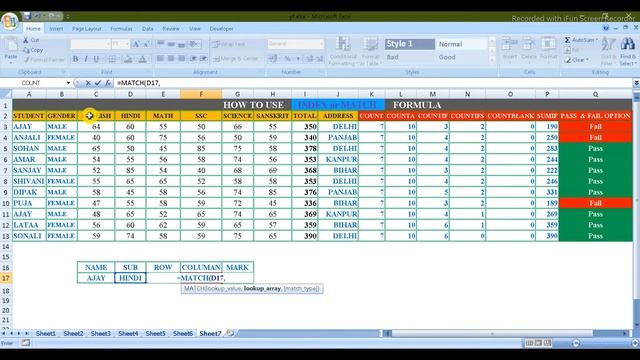640x360 pixels.
Task: Open Conditional Formatting menu
Action: pos(343,51)
